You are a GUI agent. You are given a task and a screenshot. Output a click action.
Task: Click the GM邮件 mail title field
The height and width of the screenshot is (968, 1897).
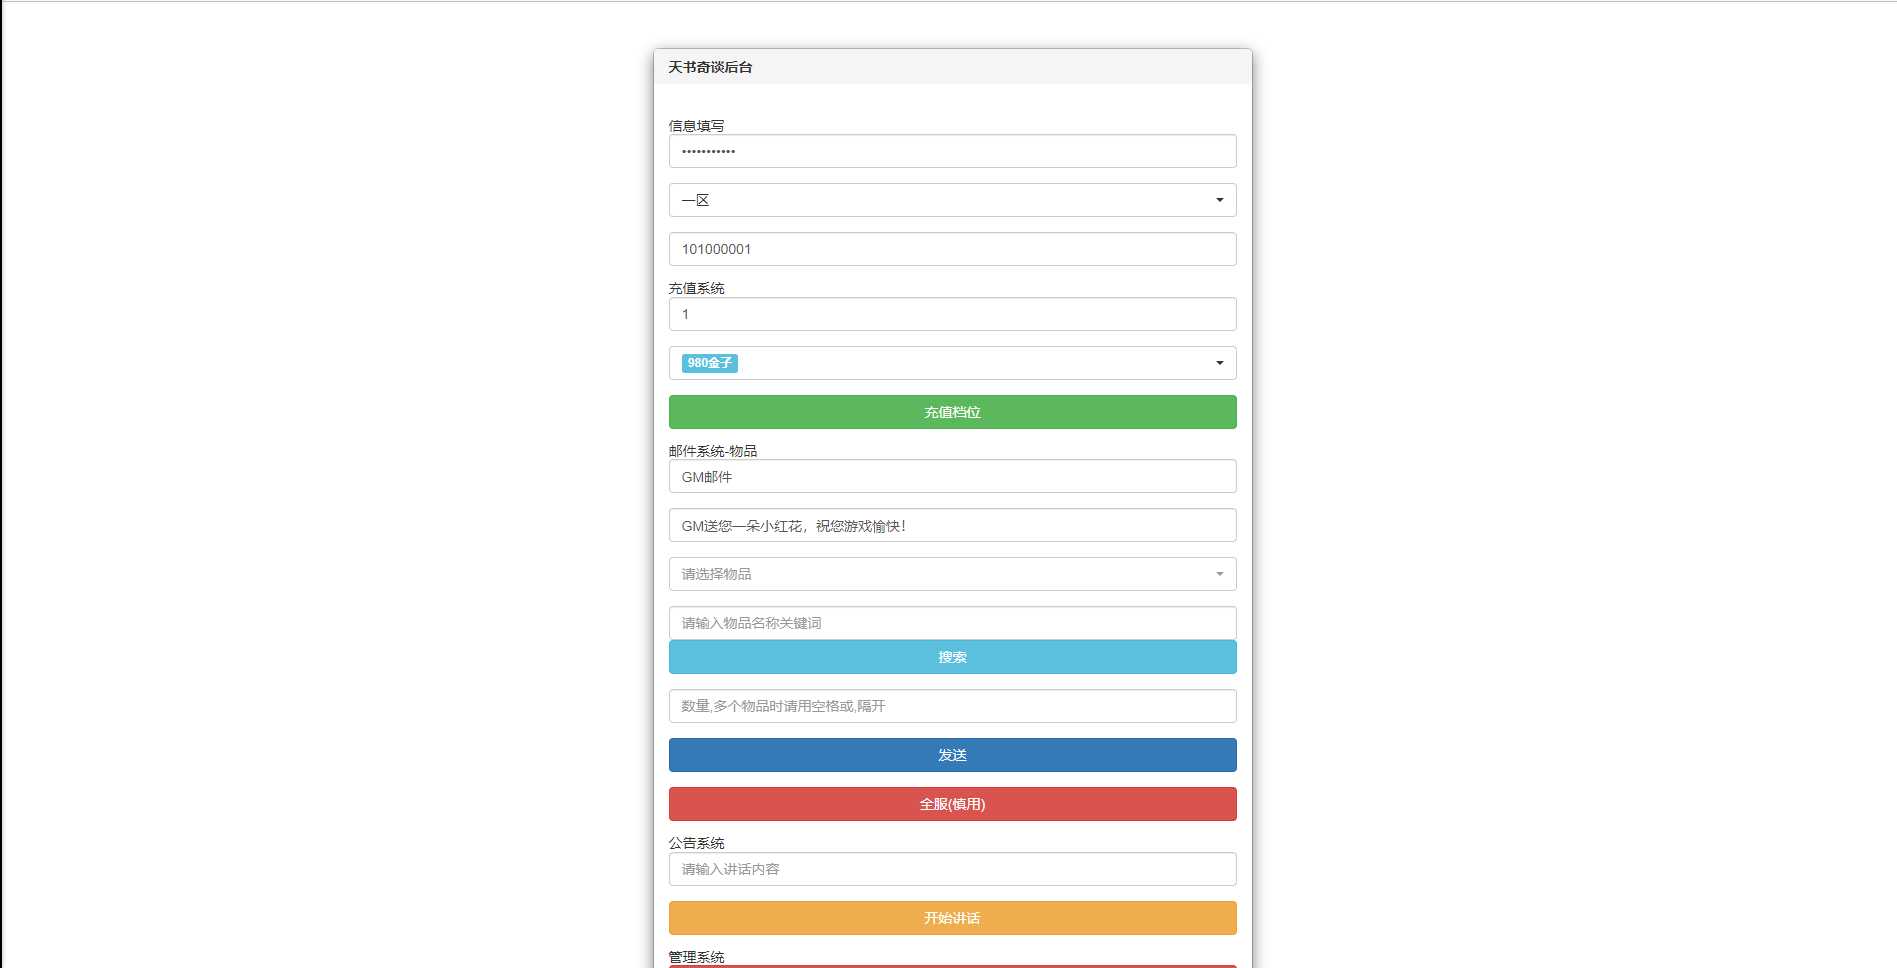pyautogui.click(x=952, y=477)
